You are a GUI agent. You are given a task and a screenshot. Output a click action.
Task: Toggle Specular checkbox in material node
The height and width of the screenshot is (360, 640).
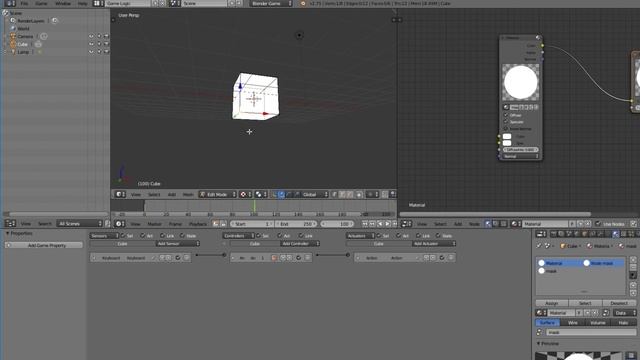pos(506,122)
